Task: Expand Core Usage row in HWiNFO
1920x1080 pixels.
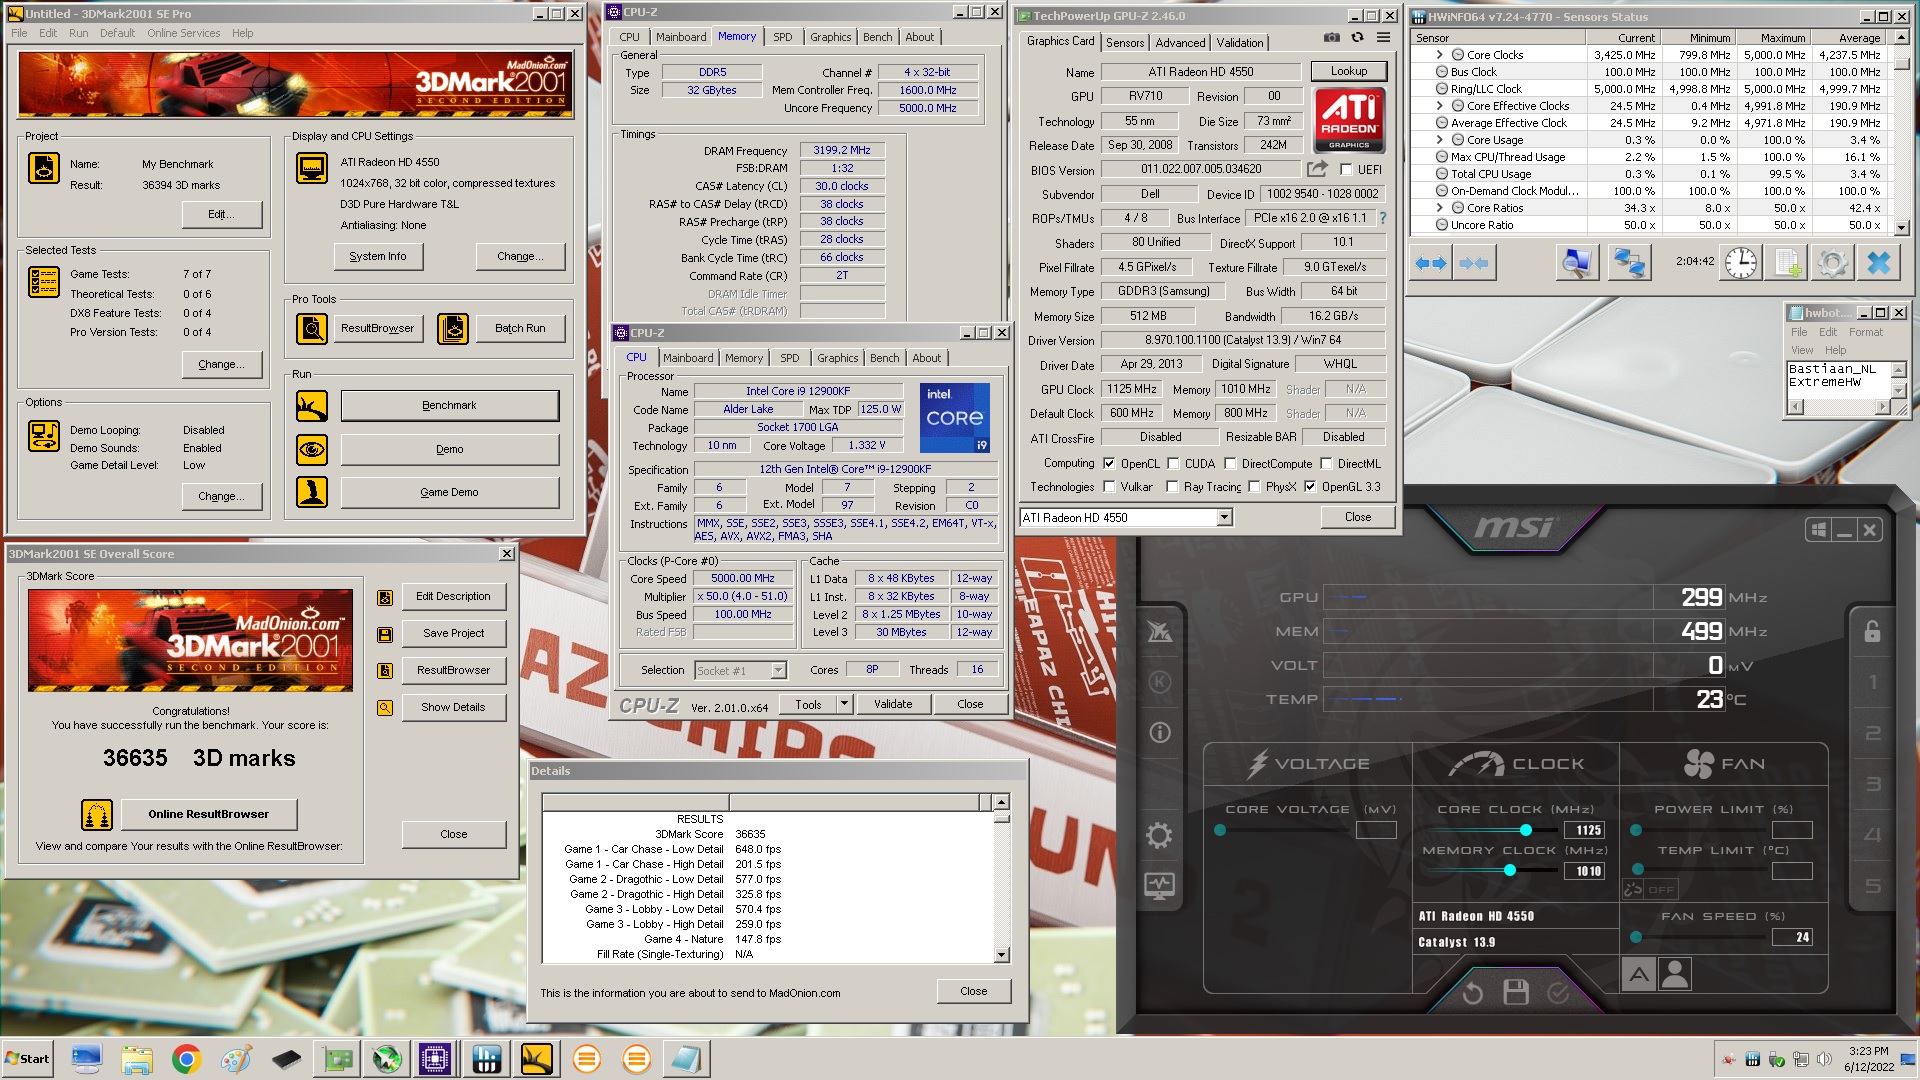Action: 1439,140
